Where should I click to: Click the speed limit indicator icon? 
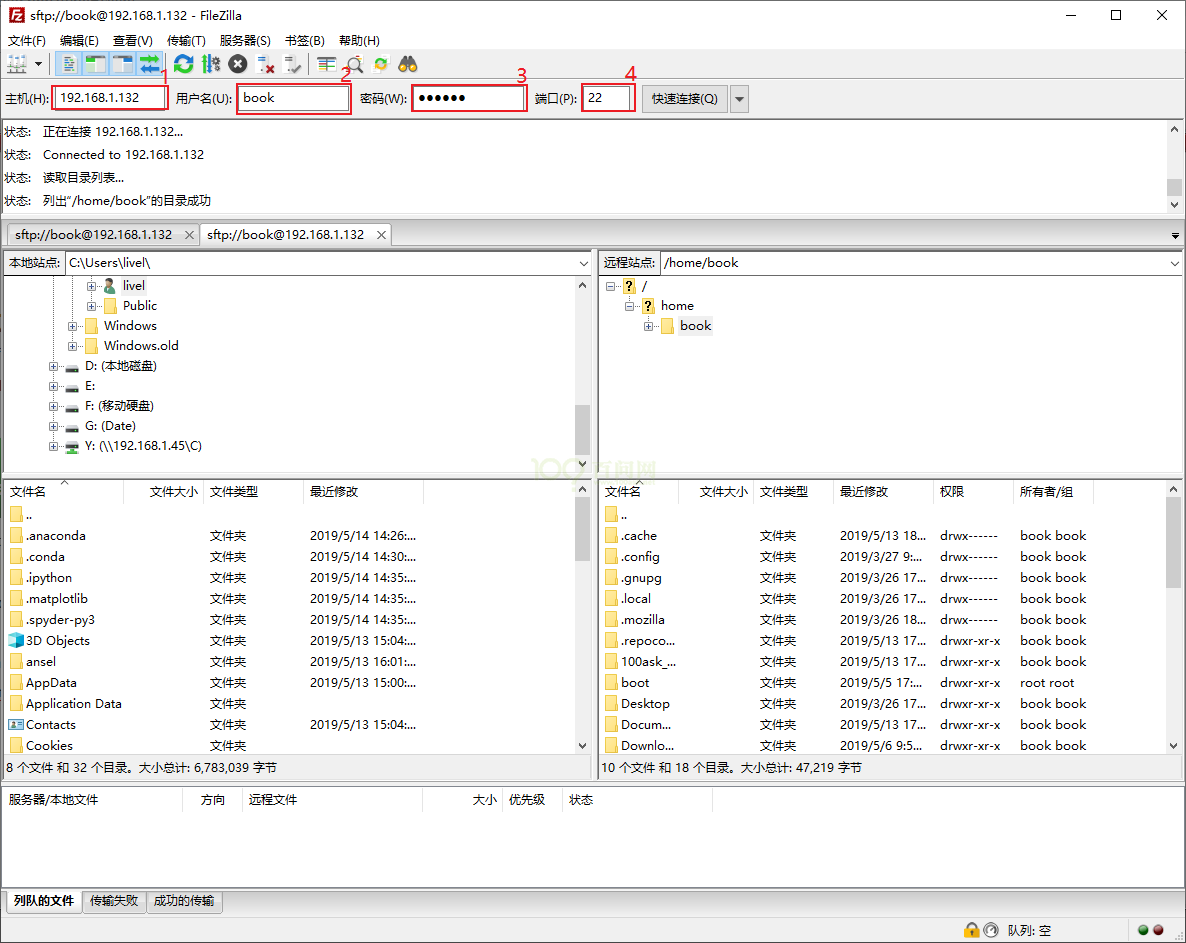(x=990, y=930)
